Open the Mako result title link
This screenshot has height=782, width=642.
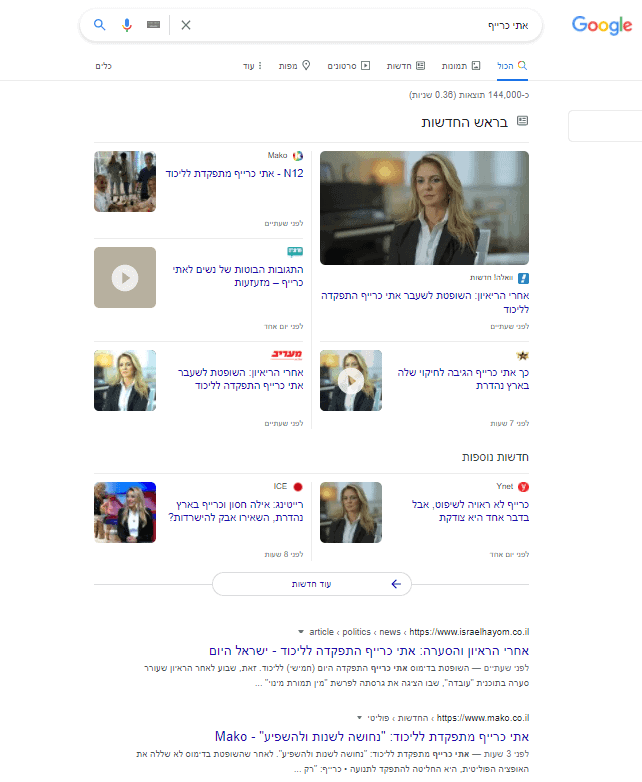(372, 737)
